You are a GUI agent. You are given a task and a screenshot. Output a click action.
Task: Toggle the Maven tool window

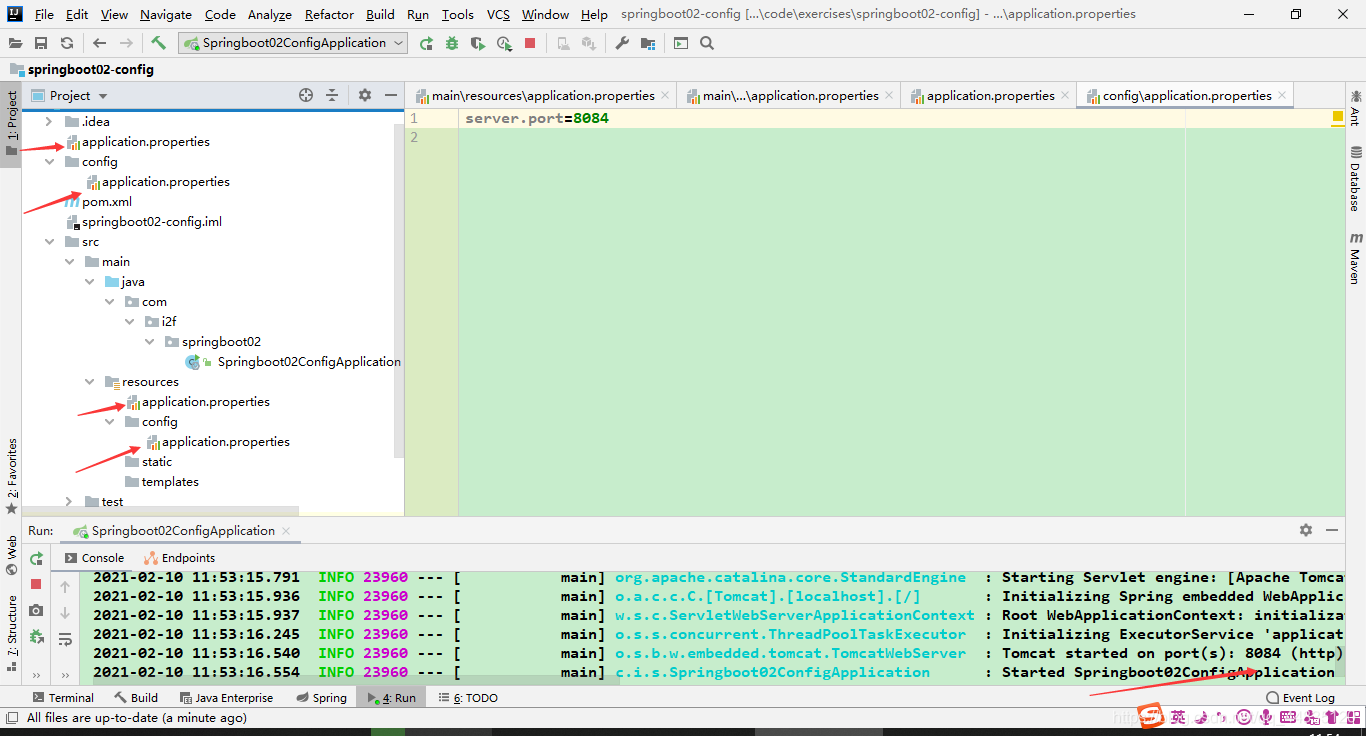(x=1356, y=258)
